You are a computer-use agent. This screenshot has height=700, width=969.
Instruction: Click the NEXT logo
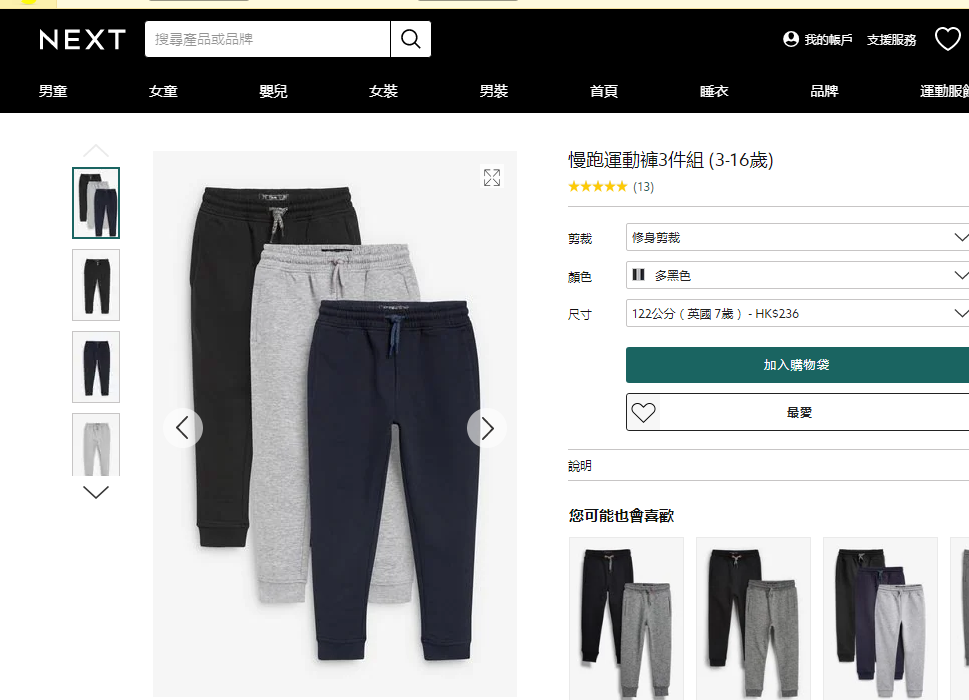82,40
